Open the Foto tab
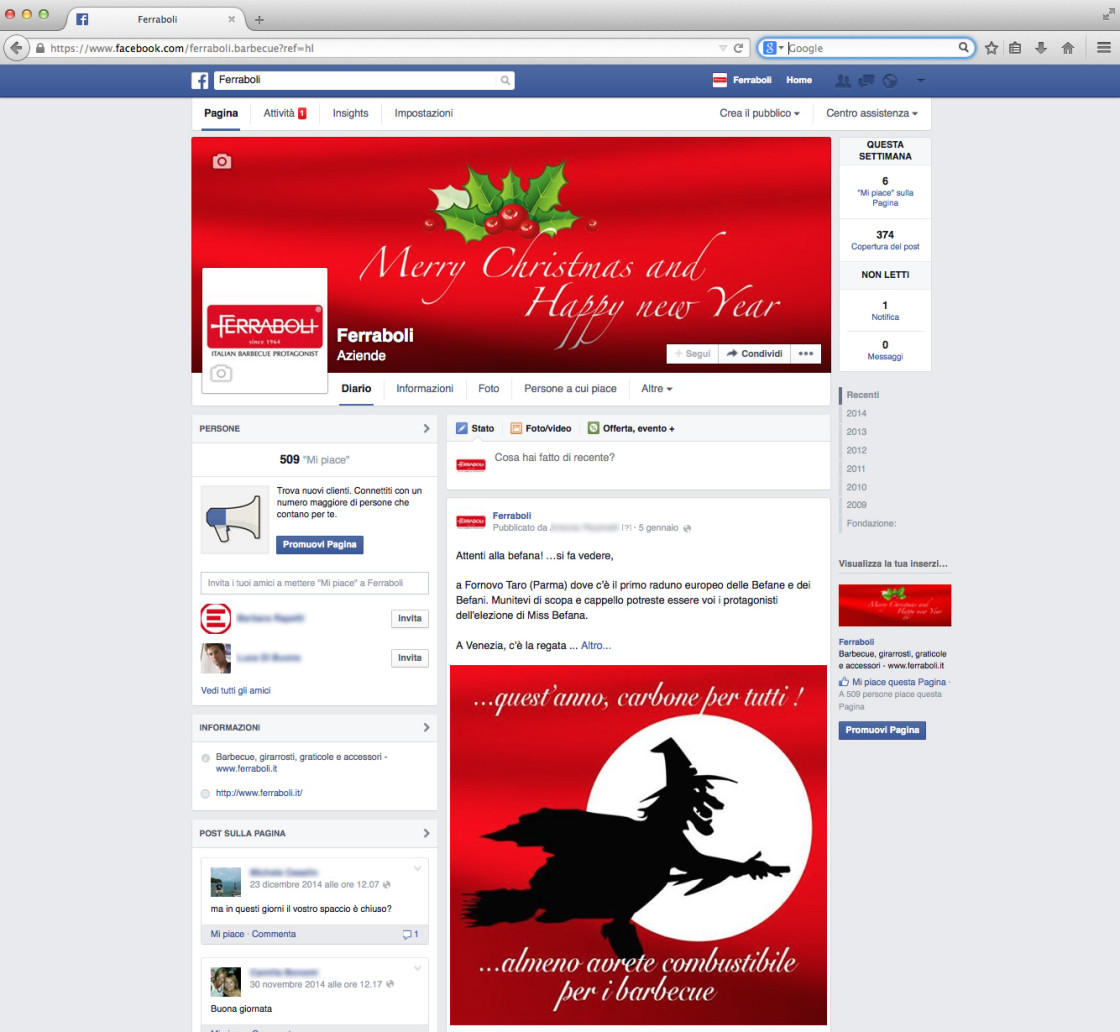This screenshot has width=1120, height=1032. click(x=489, y=389)
